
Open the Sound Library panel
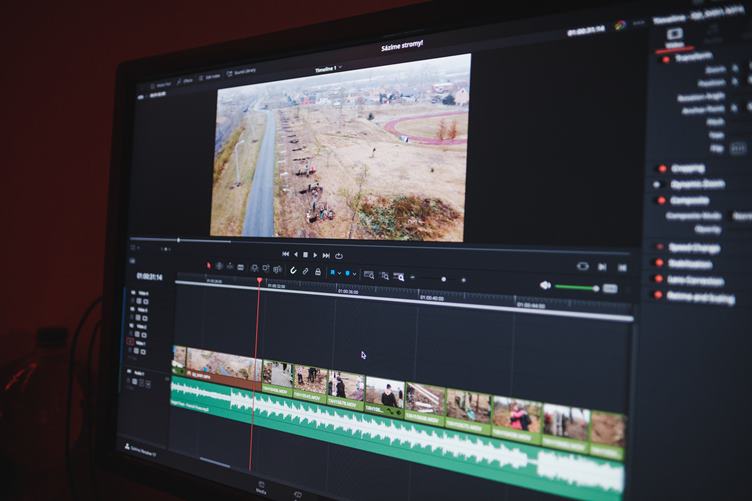(x=241, y=72)
